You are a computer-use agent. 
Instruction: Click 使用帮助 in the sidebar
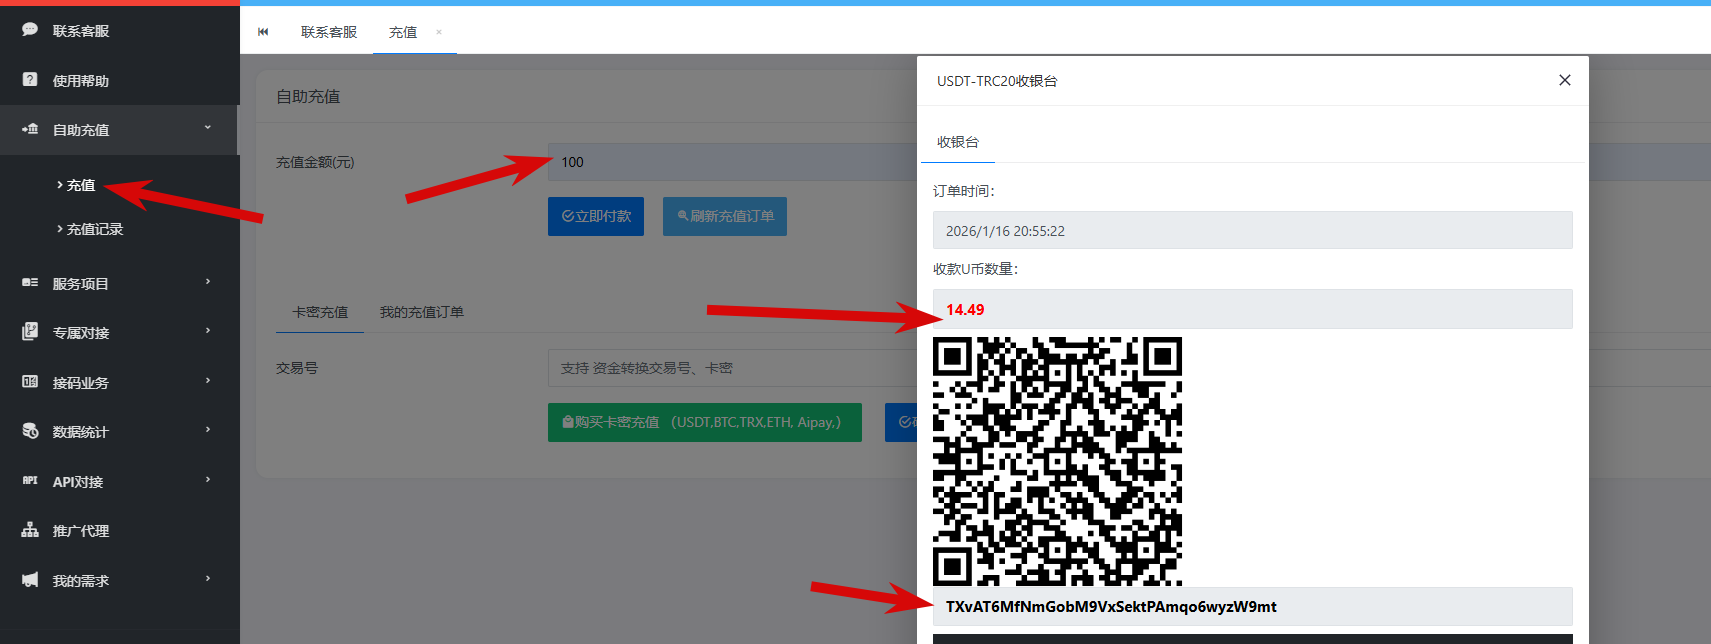point(81,81)
